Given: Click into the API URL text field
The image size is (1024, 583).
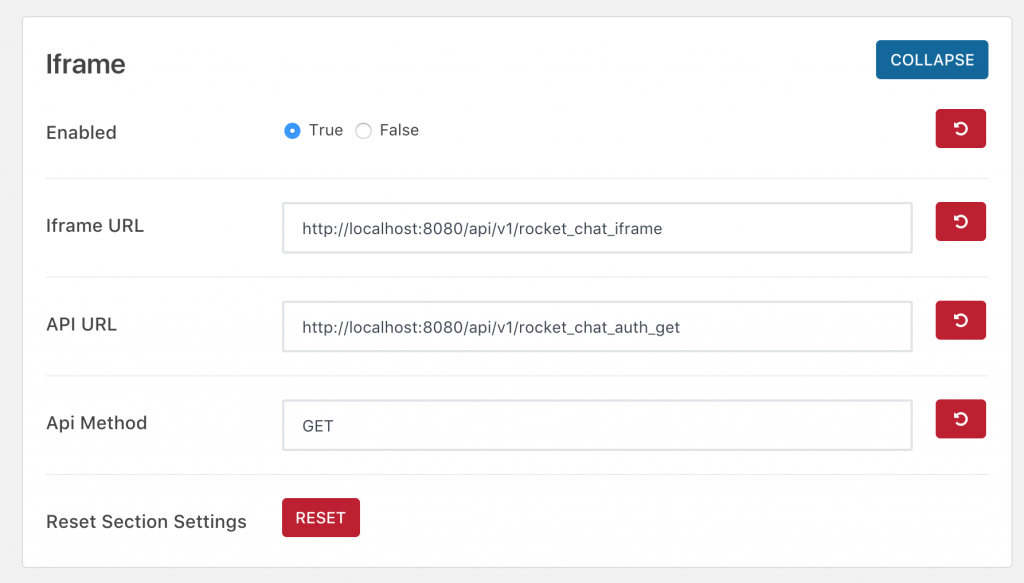Looking at the screenshot, I should click(x=597, y=326).
